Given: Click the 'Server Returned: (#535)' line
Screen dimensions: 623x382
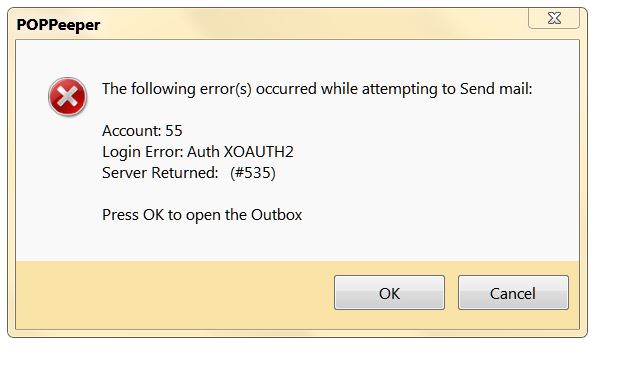Looking at the screenshot, I should pyautogui.click(x=189, y=173).
